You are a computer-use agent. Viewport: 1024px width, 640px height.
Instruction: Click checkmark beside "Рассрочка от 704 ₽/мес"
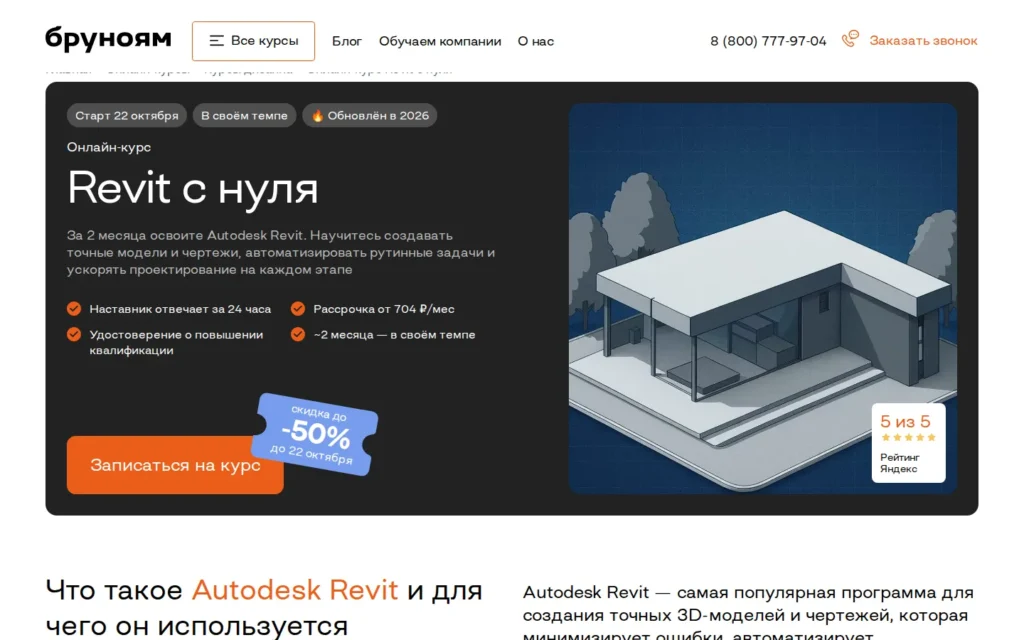(298, 309)
